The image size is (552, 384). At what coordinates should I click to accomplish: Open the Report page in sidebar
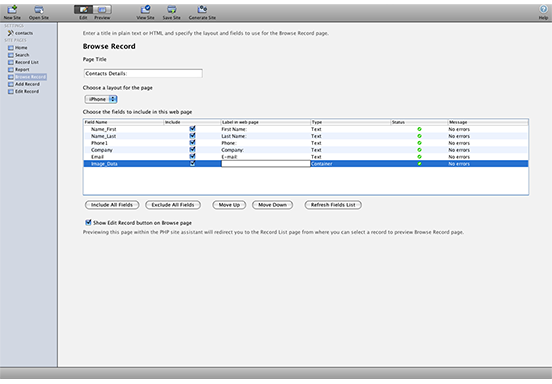(x=19, y=70)
